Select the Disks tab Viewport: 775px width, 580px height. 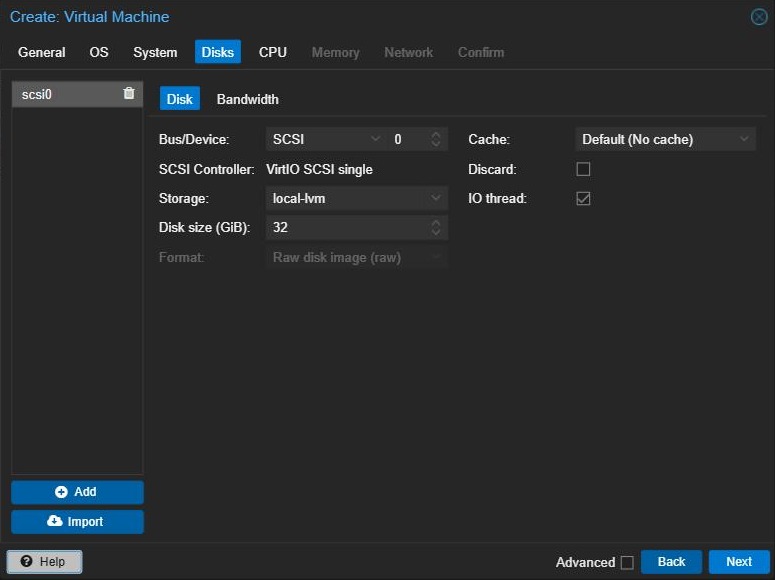[x=217, y=52]
